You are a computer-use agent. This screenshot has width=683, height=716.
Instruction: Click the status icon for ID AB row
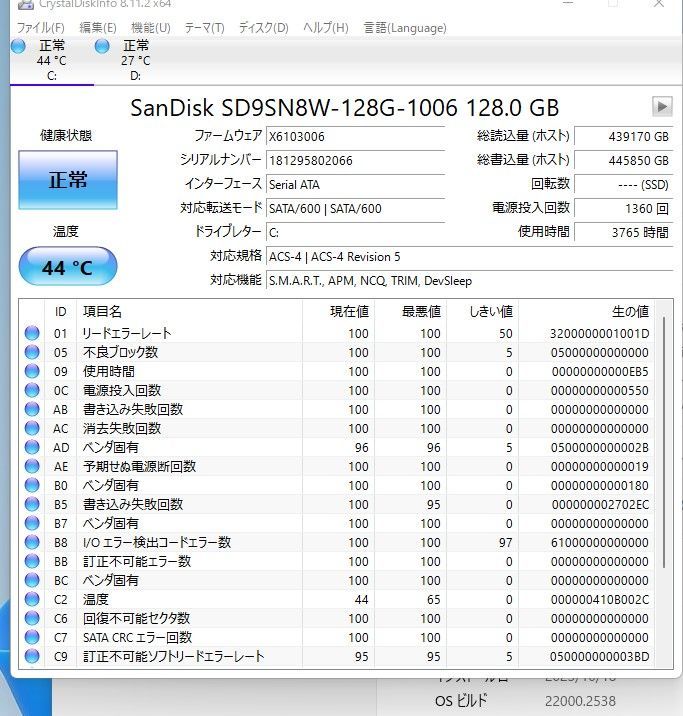[x=32, y=409]
